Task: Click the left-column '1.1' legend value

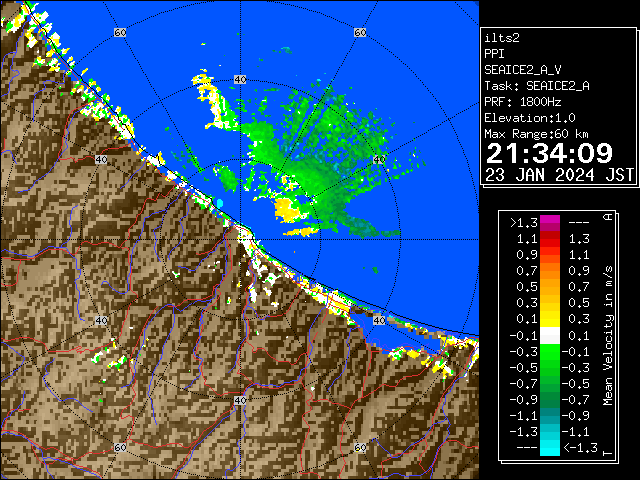Action: coord(527,239)
